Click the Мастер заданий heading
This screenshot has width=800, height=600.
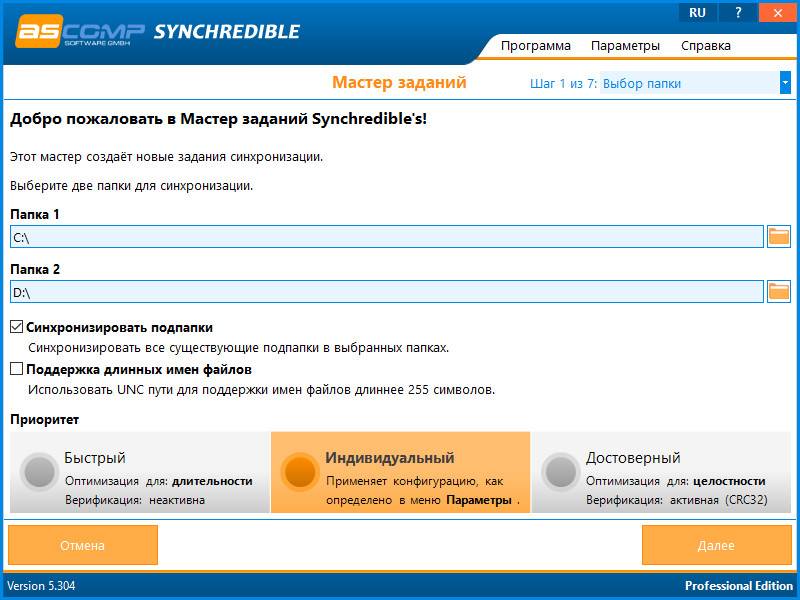click(399, 83)
